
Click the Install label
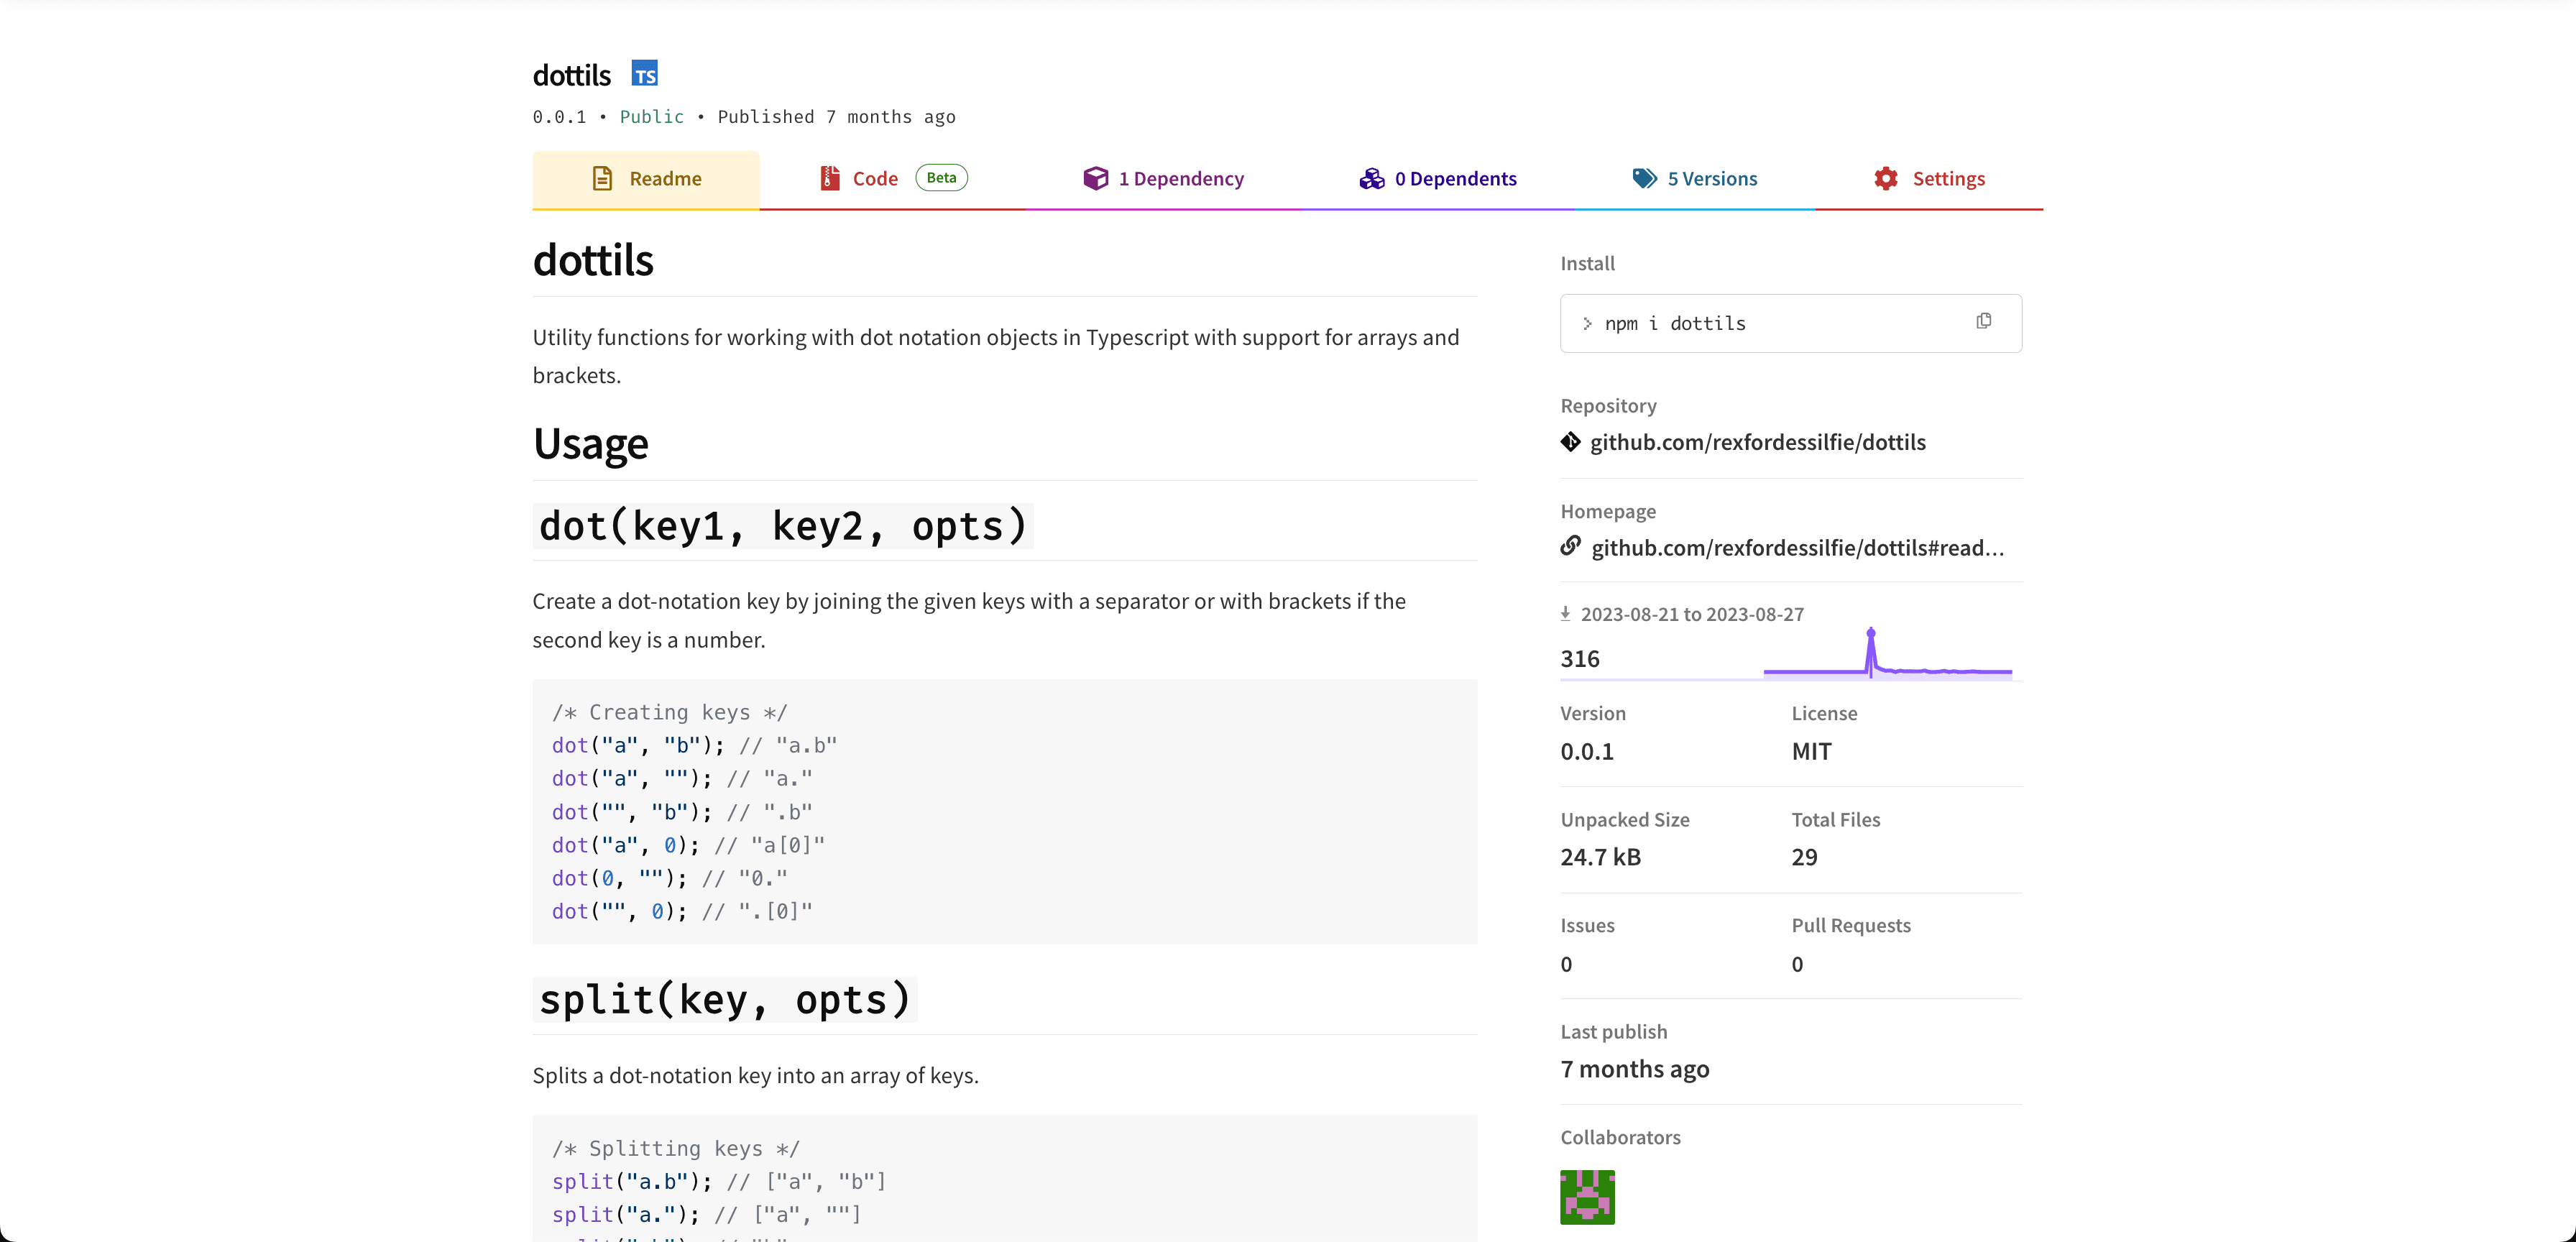click(1588, 263)
